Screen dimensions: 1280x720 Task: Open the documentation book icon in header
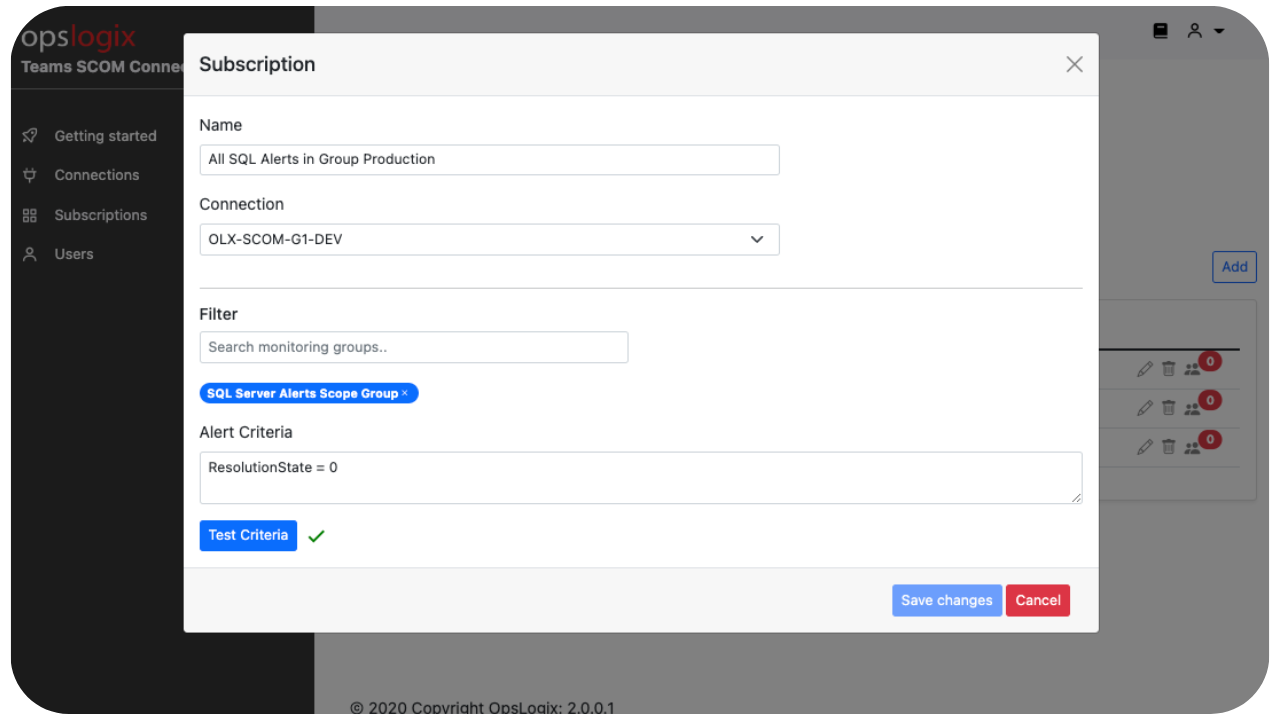(x=1160, y=30)
